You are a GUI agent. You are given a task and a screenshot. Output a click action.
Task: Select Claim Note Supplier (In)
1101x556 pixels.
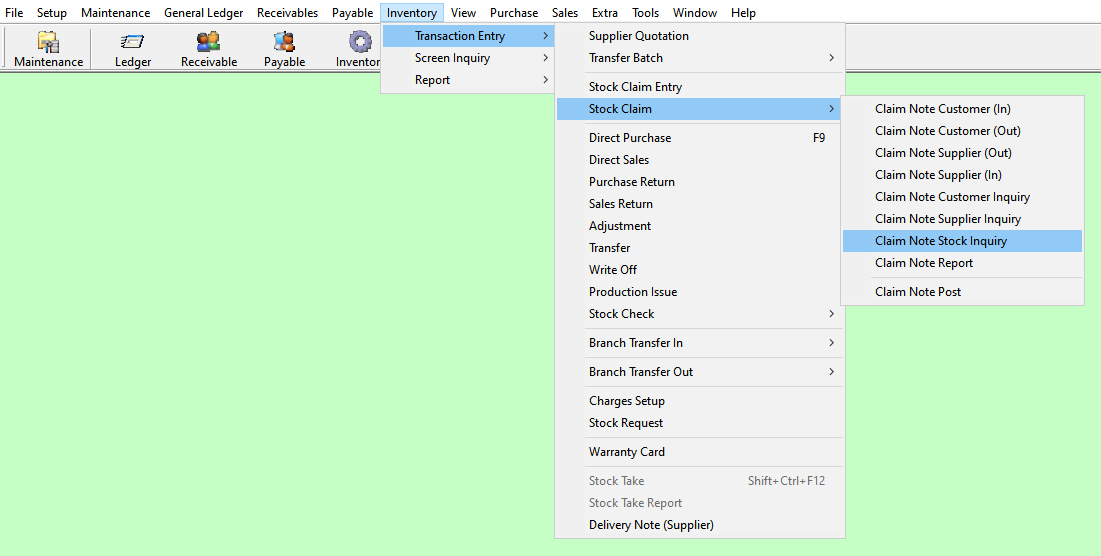[x=963, y=175]
